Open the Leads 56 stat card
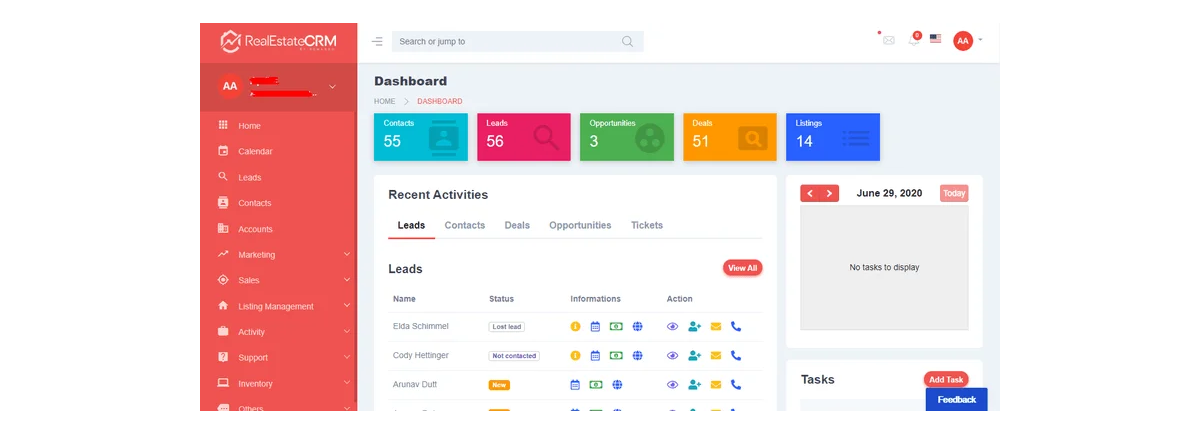Screen dimensions: 1200x434 (x=524, y=137)
